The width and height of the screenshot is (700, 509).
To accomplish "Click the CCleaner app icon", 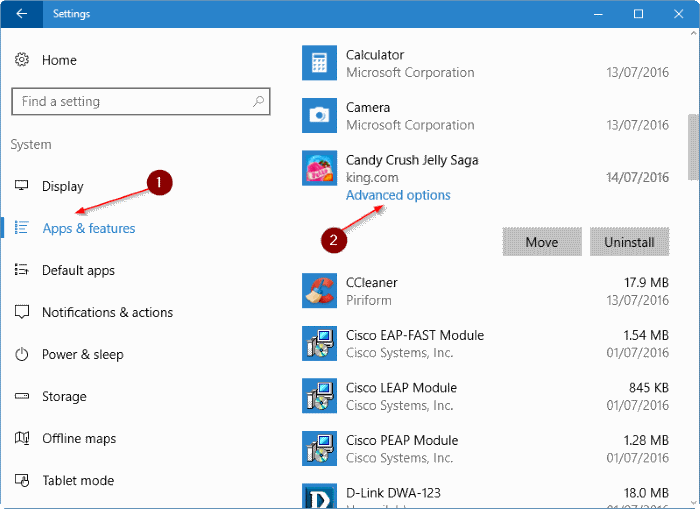I will pyautogui.click(x=319, y=291).
